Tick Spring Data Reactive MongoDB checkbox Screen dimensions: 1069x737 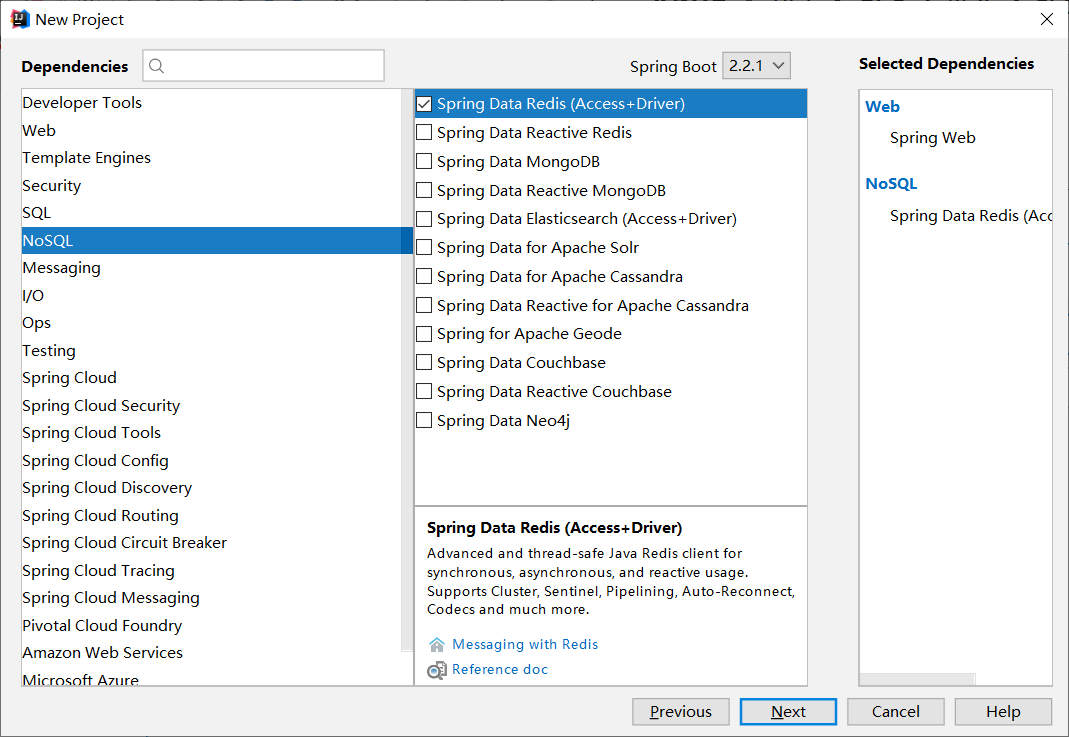click(424, 190)
